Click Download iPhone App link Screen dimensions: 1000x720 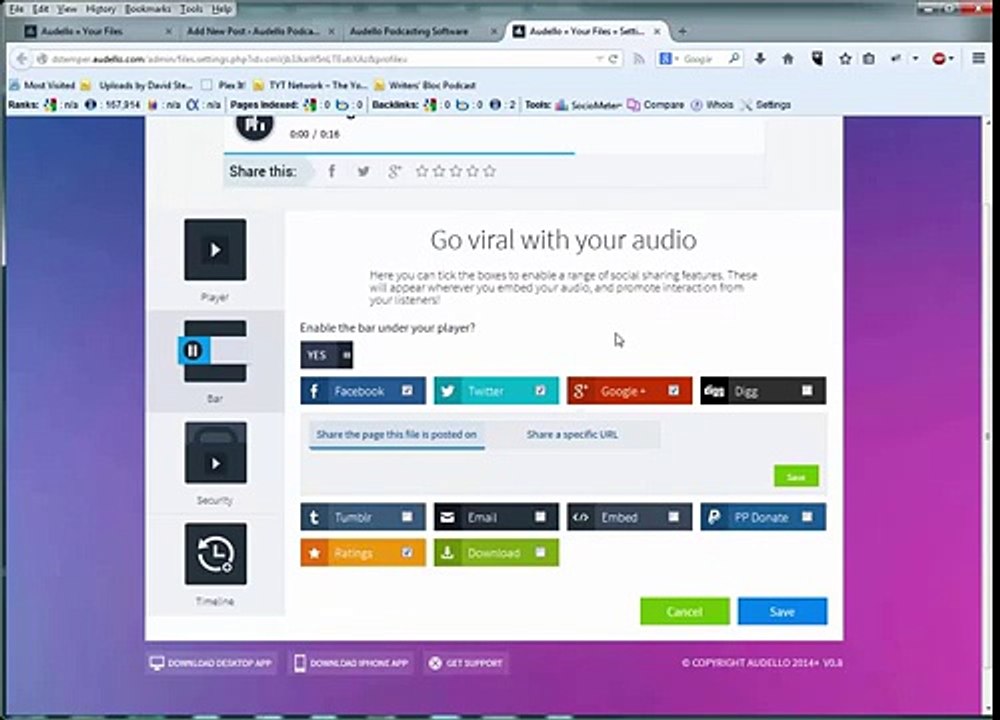click(351, 663)
